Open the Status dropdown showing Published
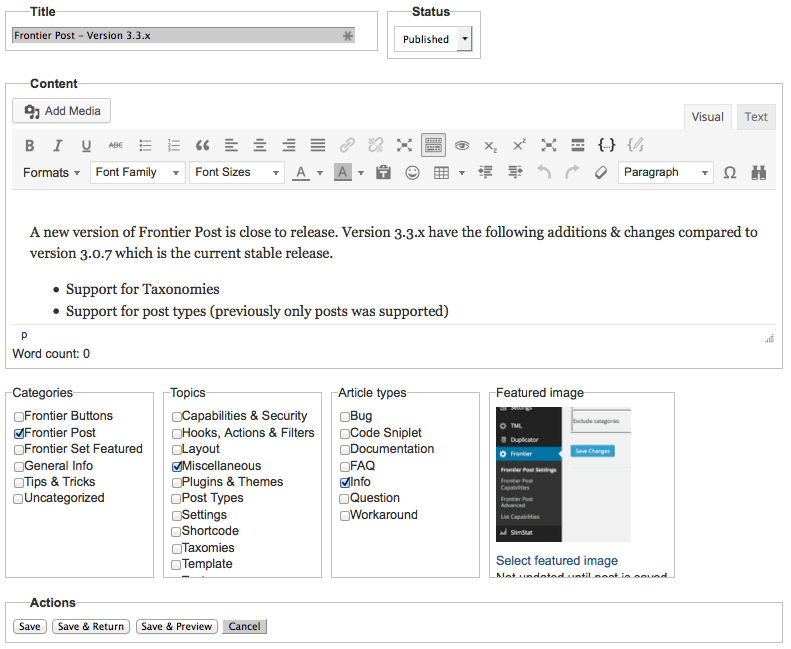The width and height of the screenshot is (791, 649). coord(433,40)
